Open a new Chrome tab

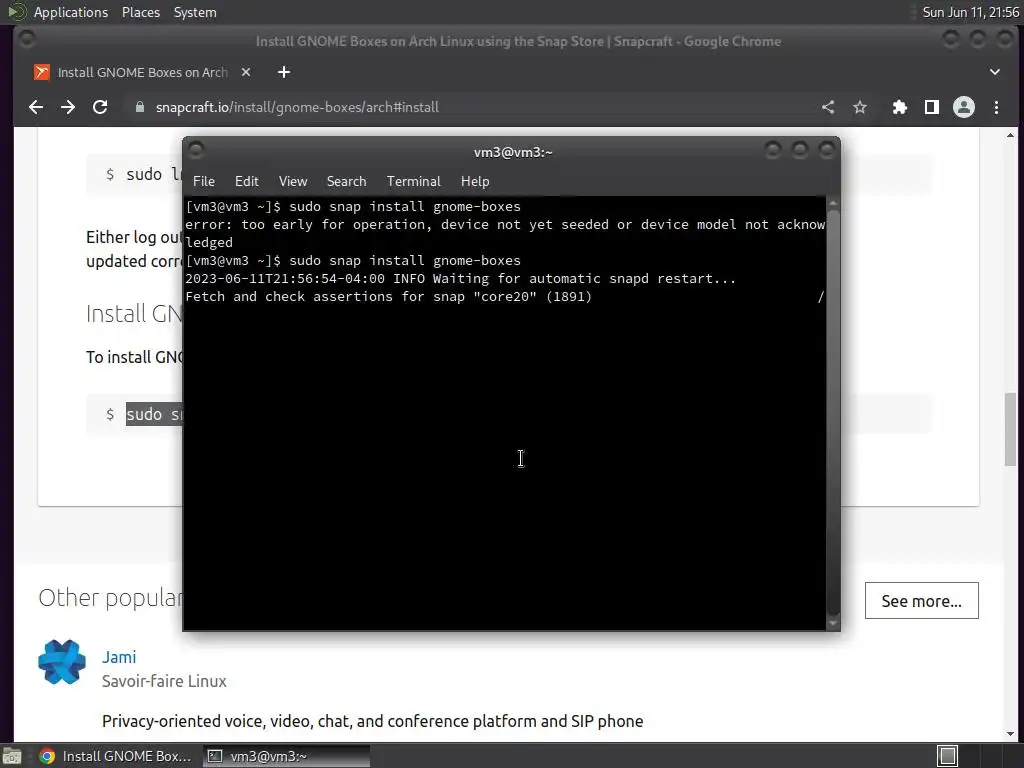[x=283, y=72]
